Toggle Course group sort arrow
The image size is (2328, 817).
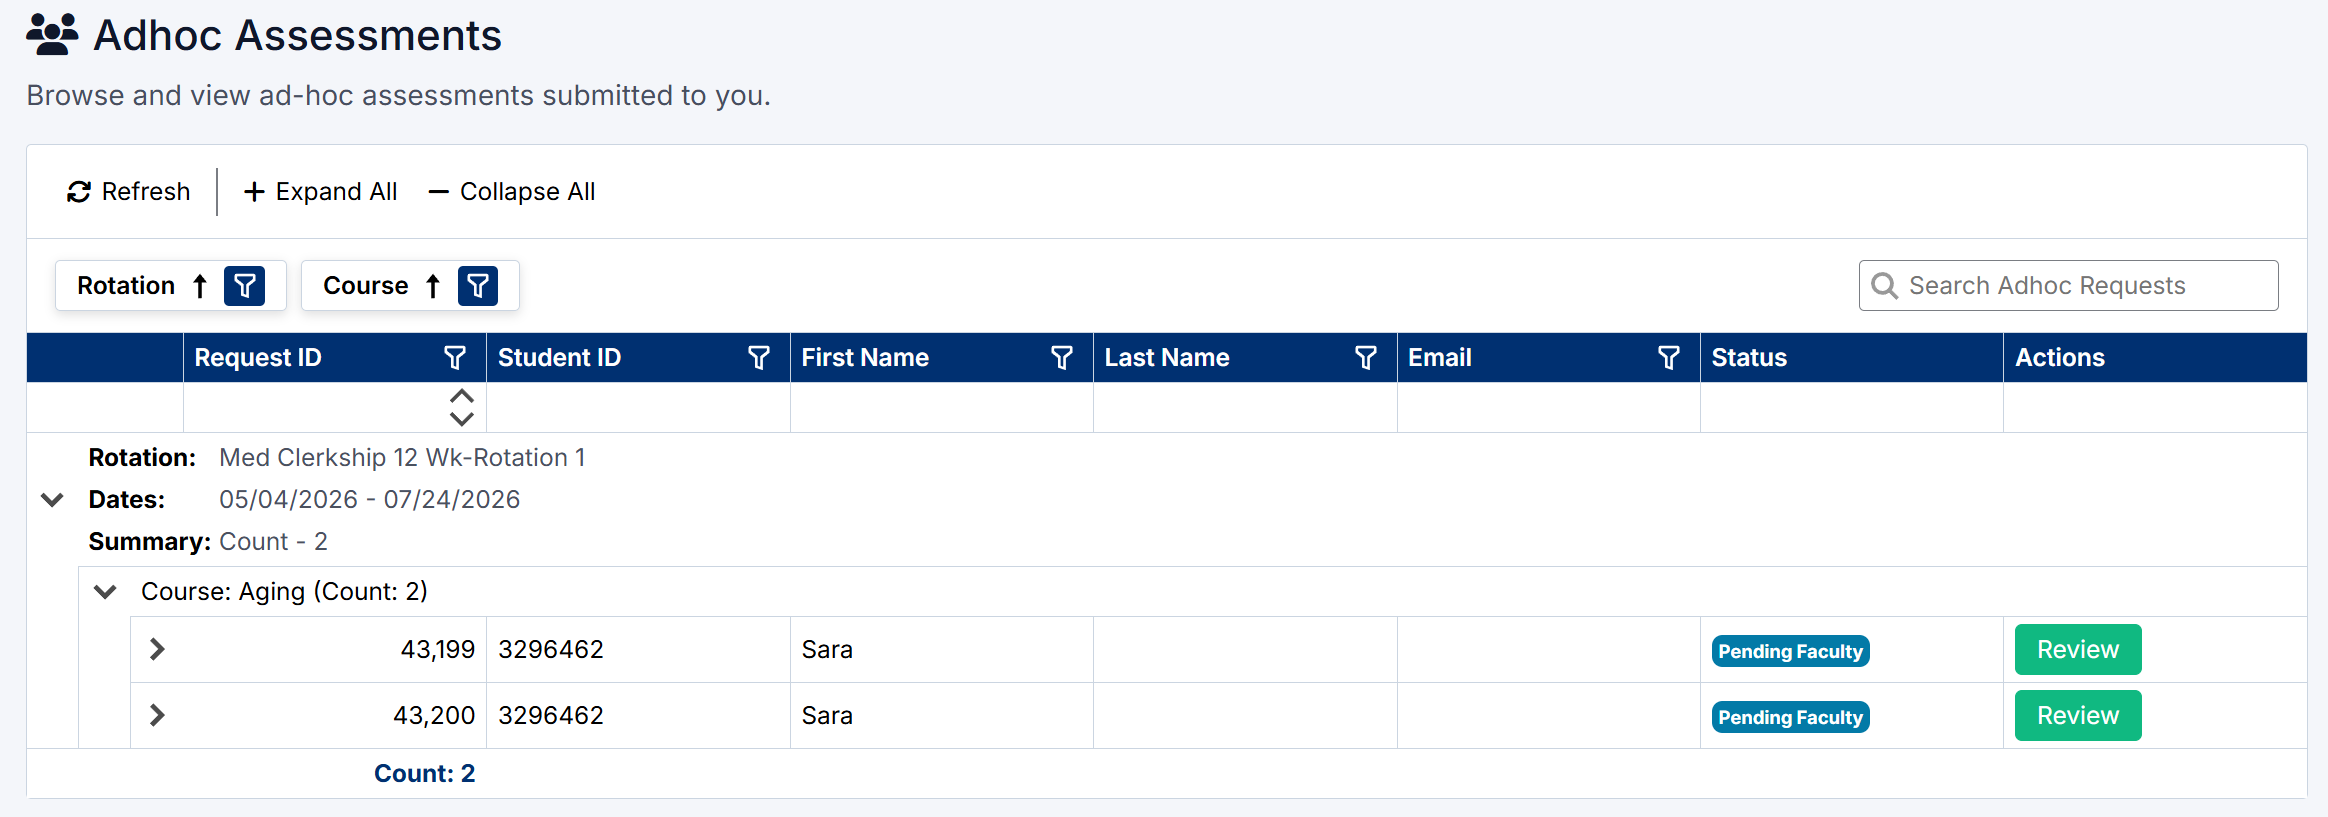(x=433, y=286)
